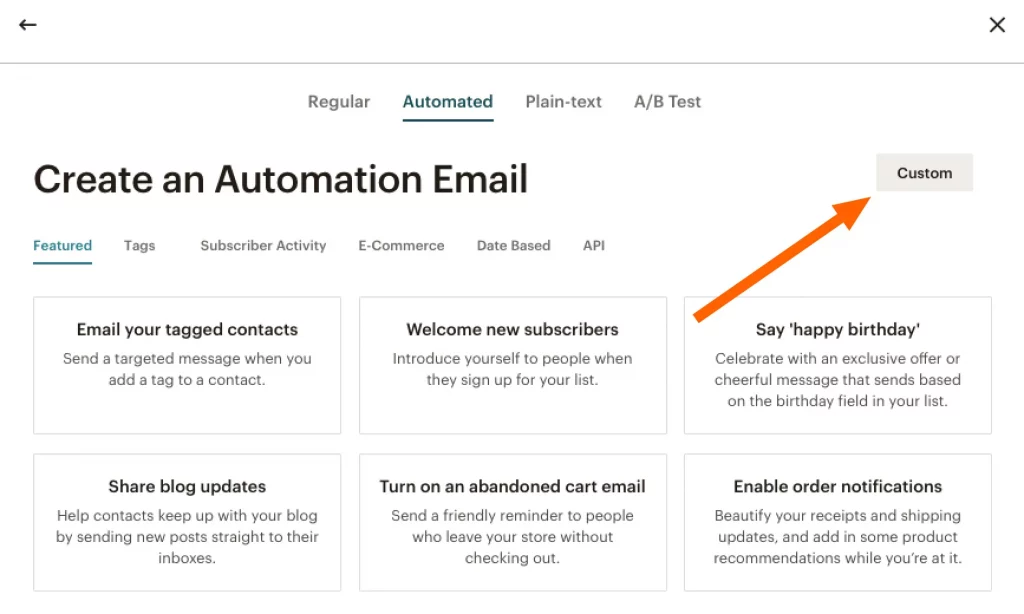1024x614 pixels.
Task: View the E-Commerce automation category
Action: (401, 246)
